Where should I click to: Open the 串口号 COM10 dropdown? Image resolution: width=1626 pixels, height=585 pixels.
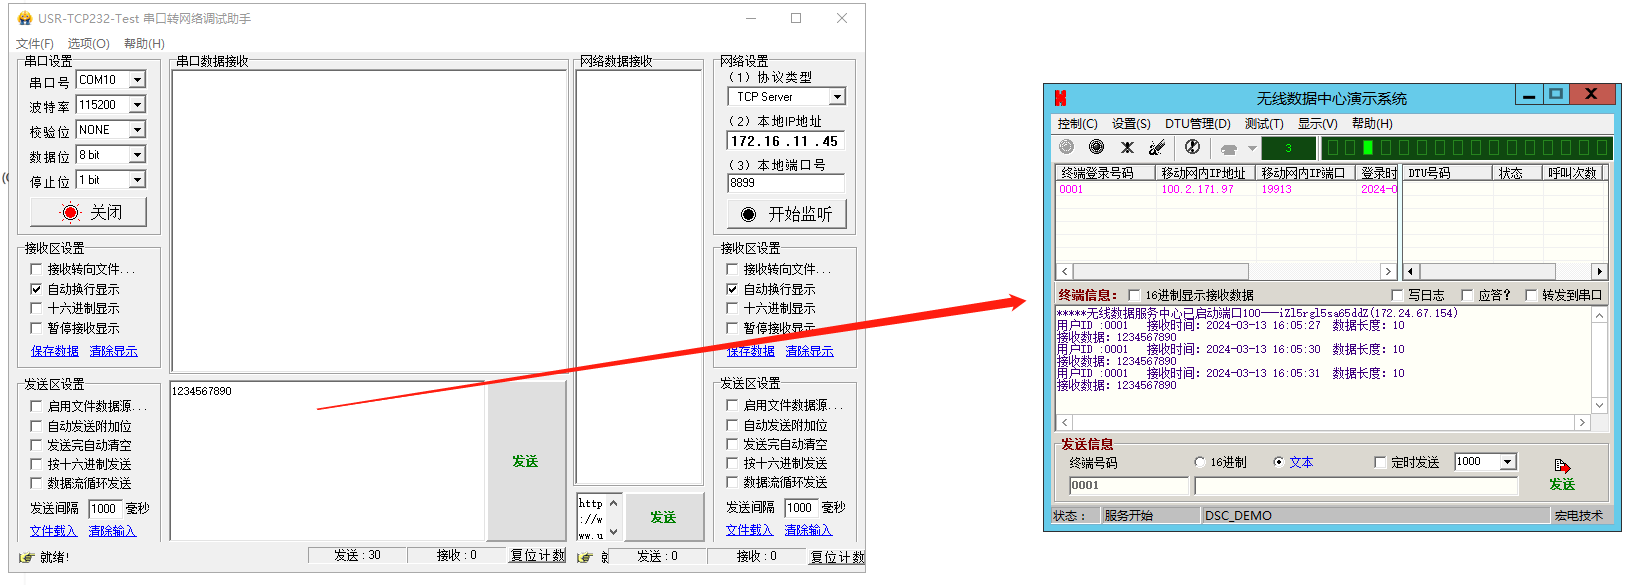click(x=138, y=80)
